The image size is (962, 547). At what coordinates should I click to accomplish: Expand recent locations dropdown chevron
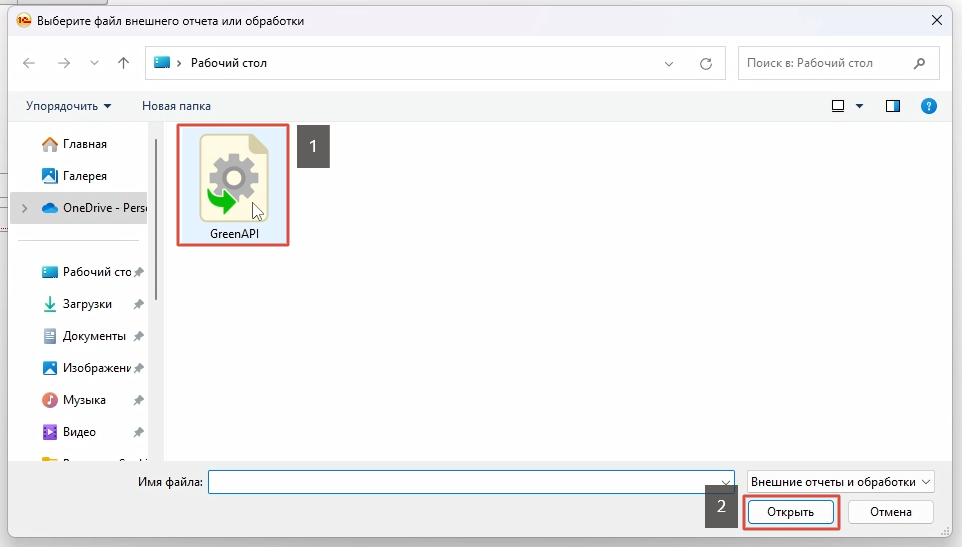click(x=94, y=63)
